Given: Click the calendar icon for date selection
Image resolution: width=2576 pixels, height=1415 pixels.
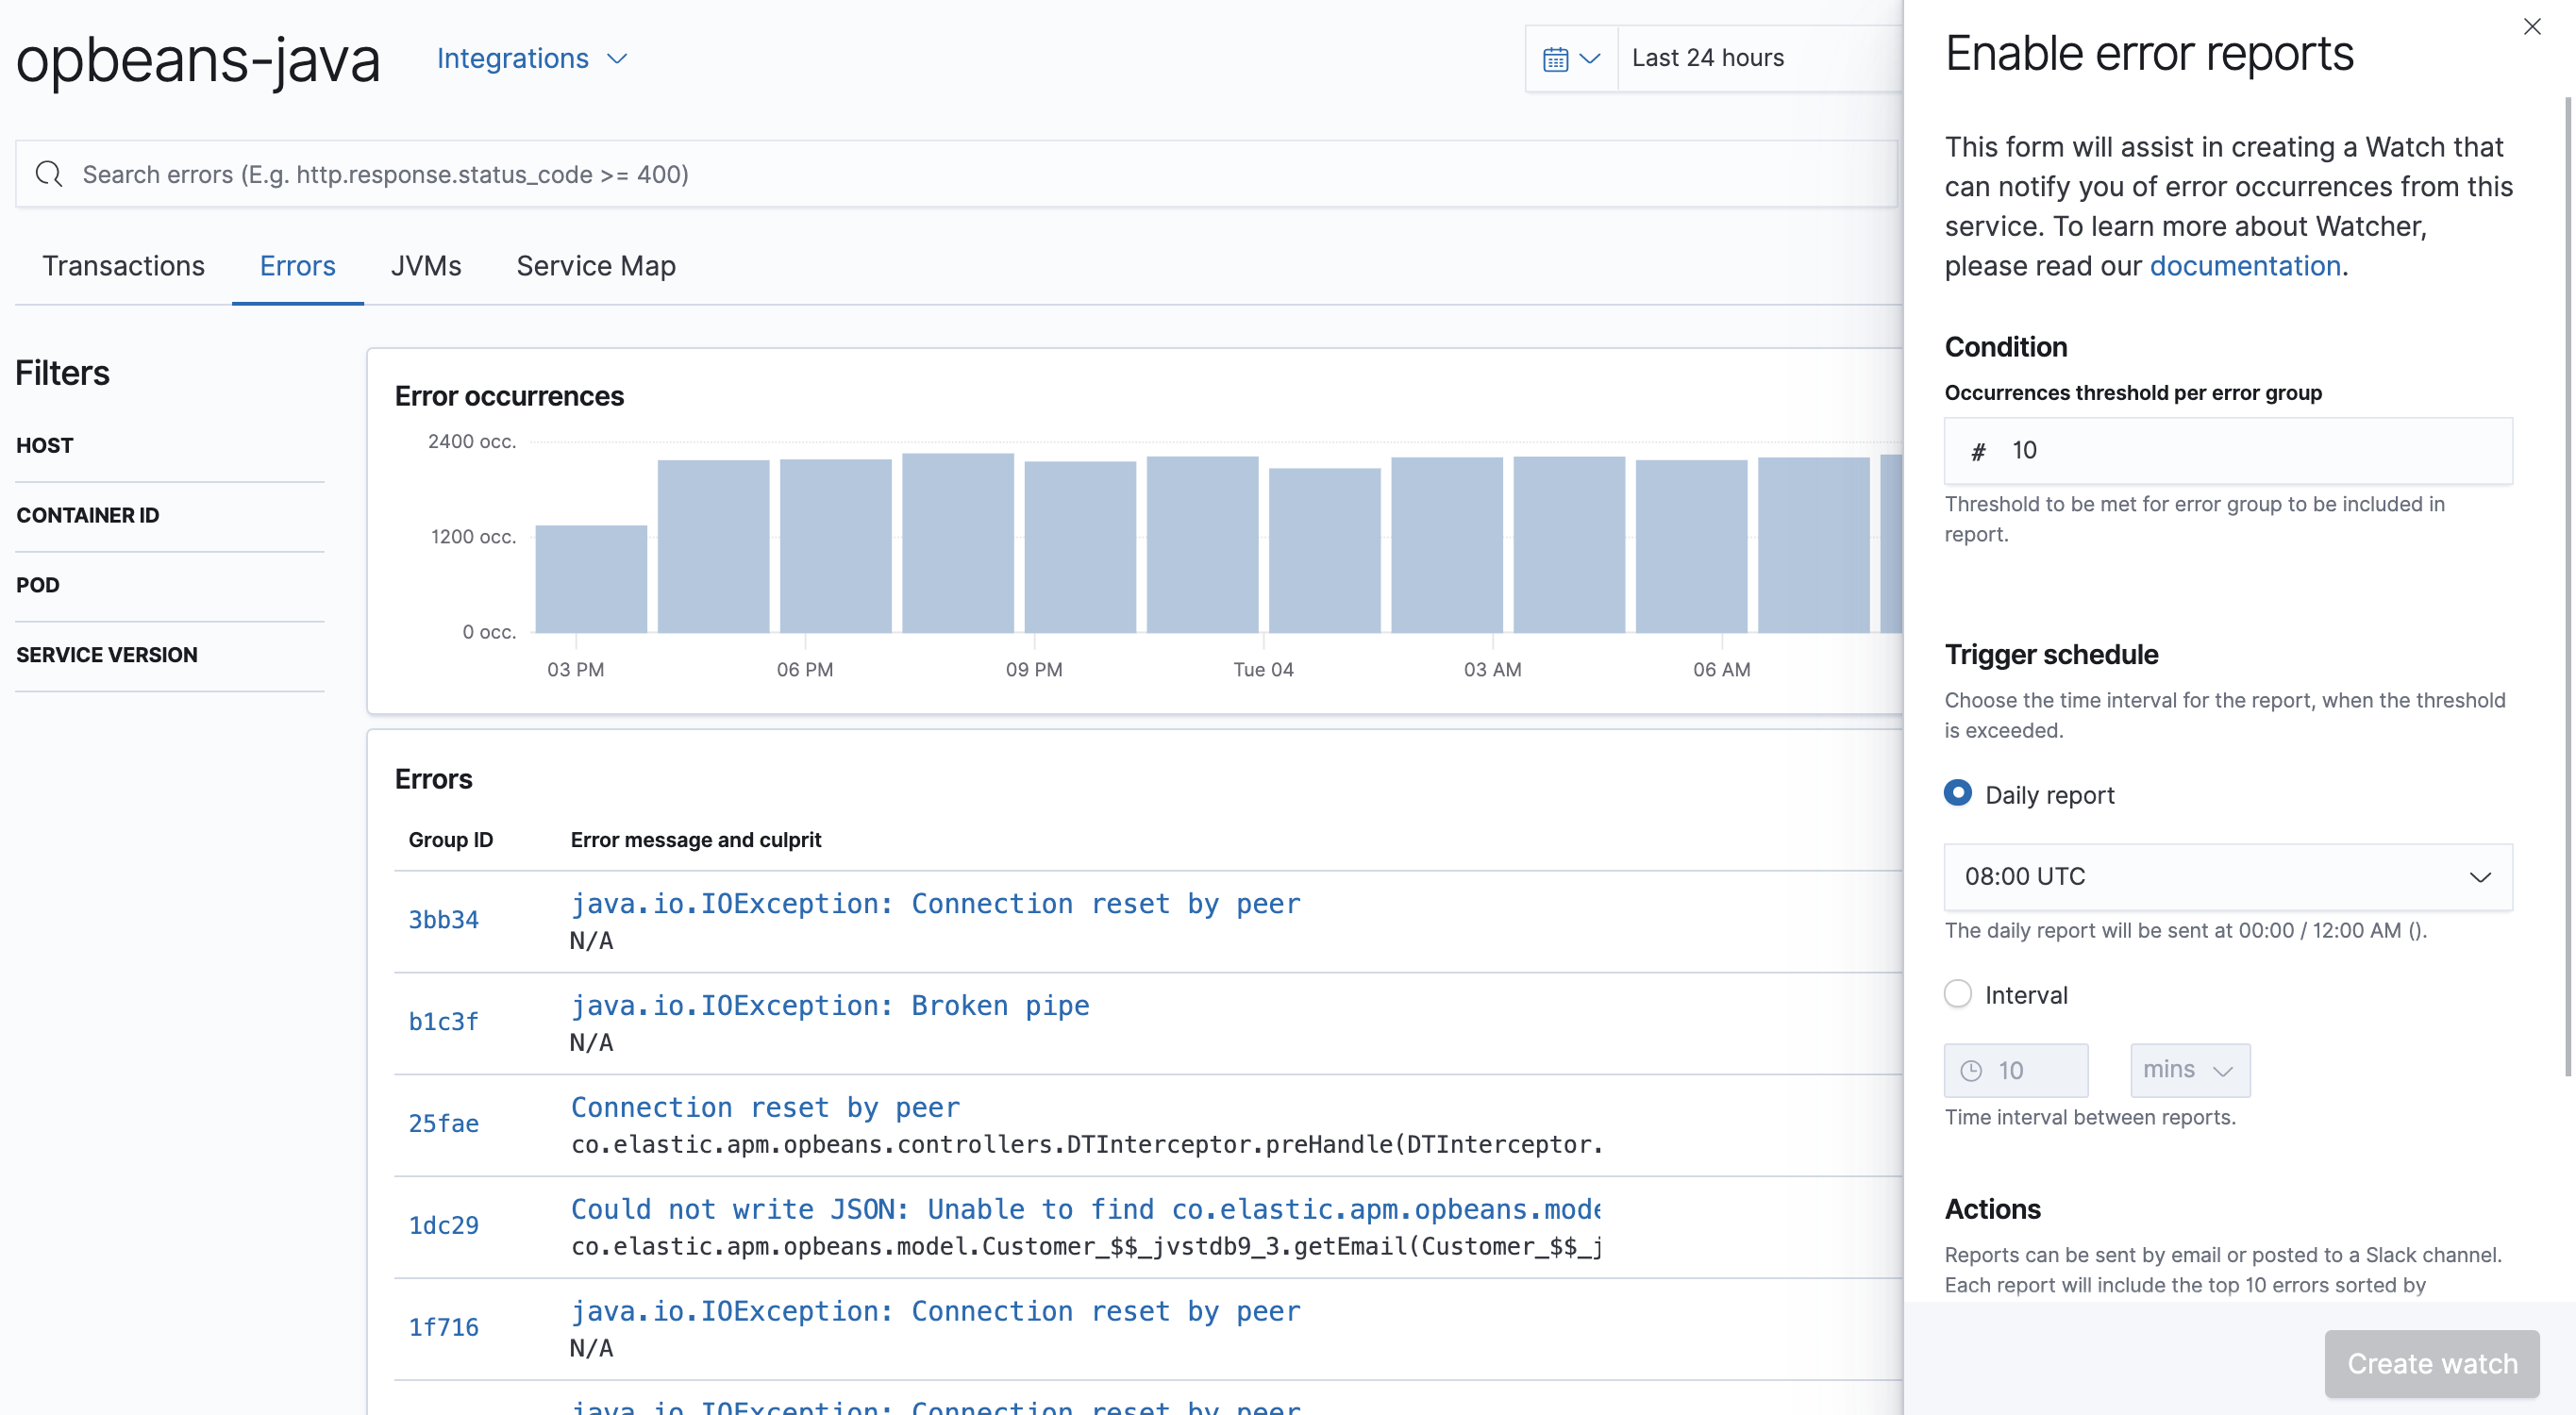Looking at the screenshot, I should (x=1555, y=58).
